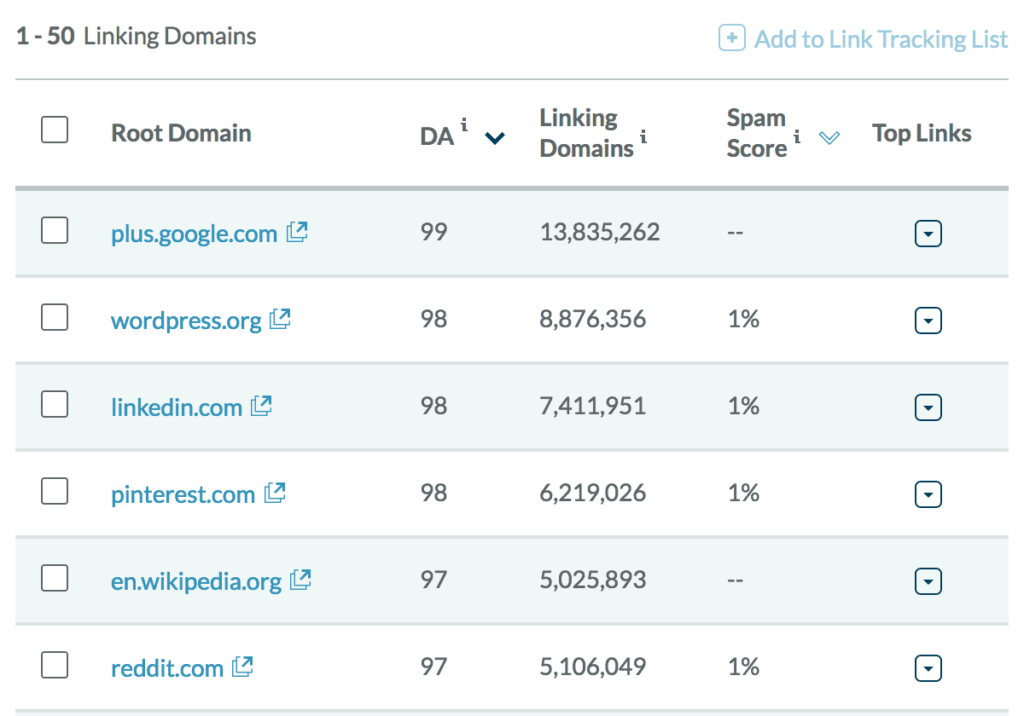
Task: Sort by Spam Score chevron
Action: point(828,138)
